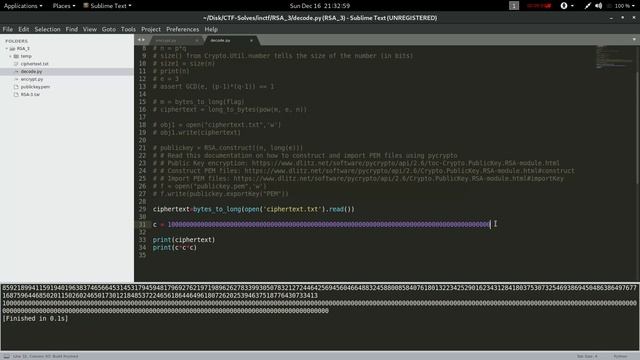Image resolution: width=640 pixels, height=360 pixels.
Task: Open ciphertext.txt from the sidebar
Action: (34, 64)
